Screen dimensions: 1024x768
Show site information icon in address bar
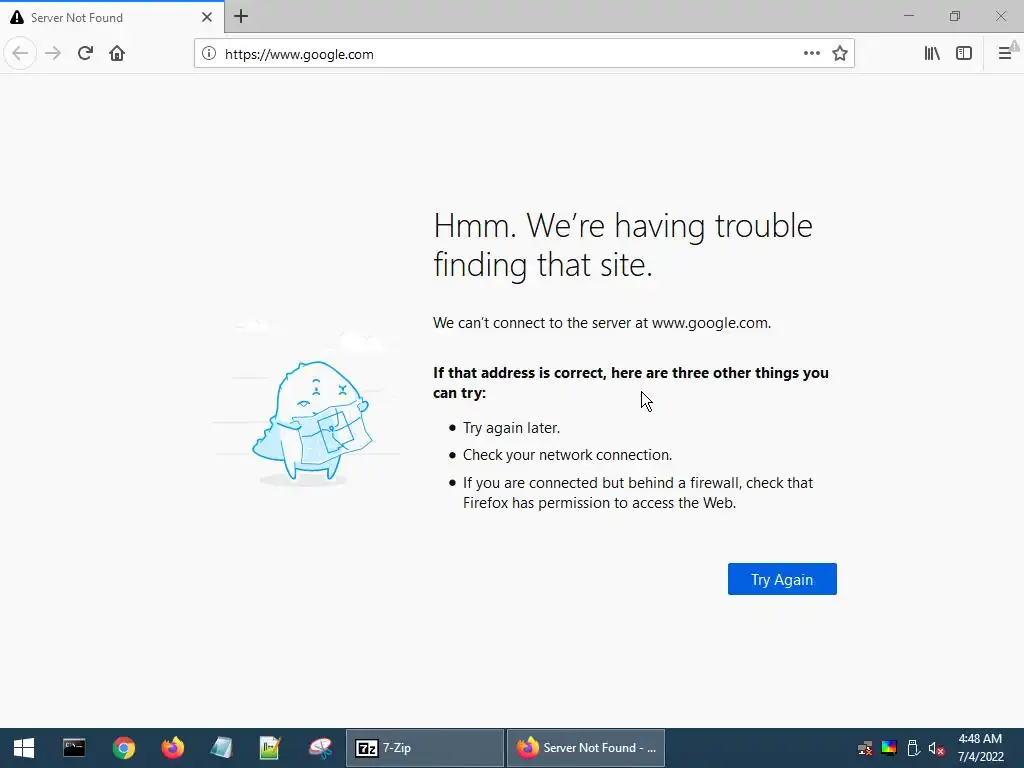point(209,54)
